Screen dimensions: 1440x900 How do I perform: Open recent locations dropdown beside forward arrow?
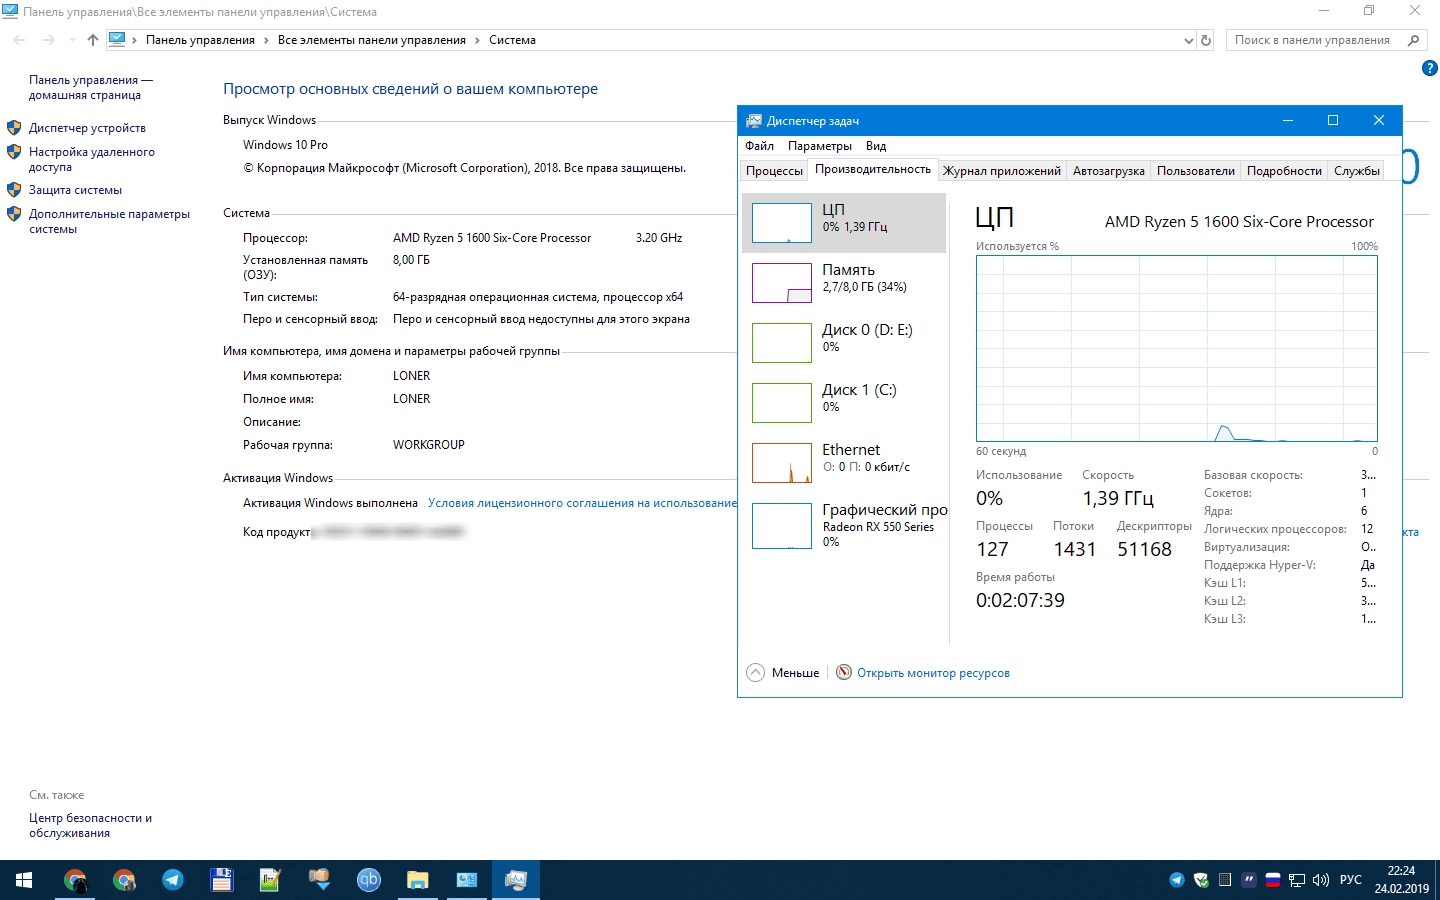click(72, 40)
